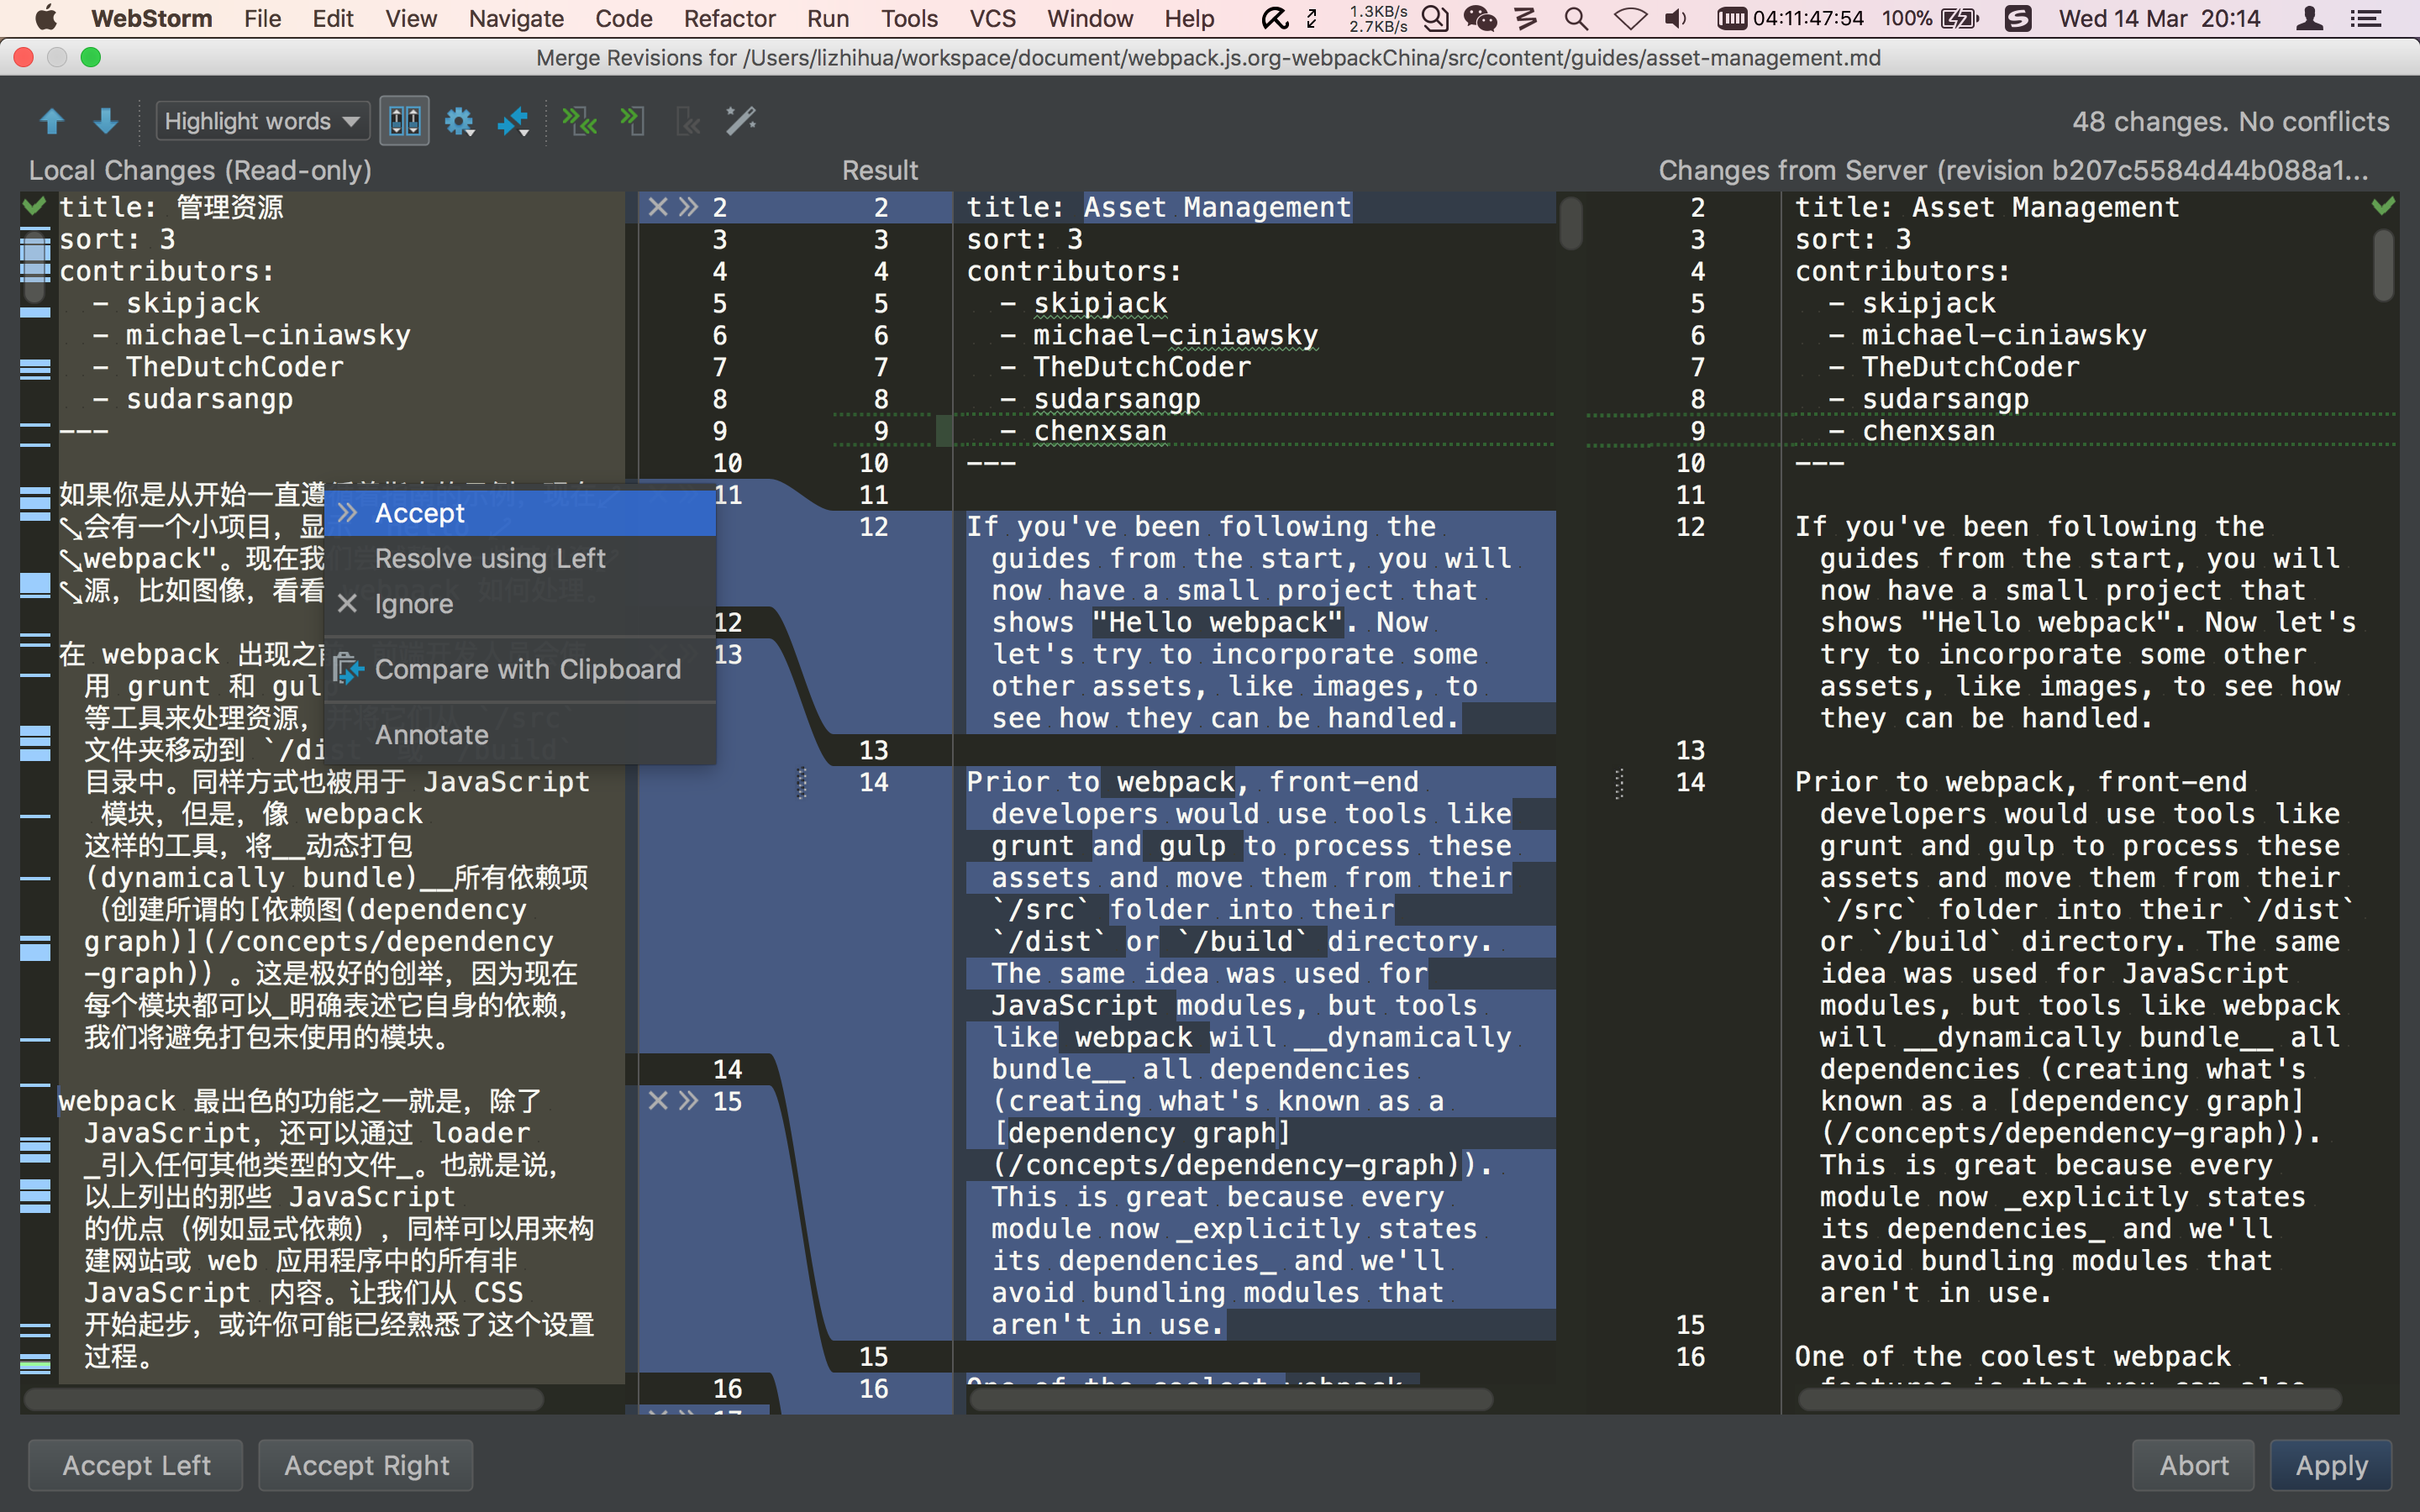Open Notification Center list icon
Image resolution: width=2420 pixels, height=1512 pixels.
[2366, 18]
